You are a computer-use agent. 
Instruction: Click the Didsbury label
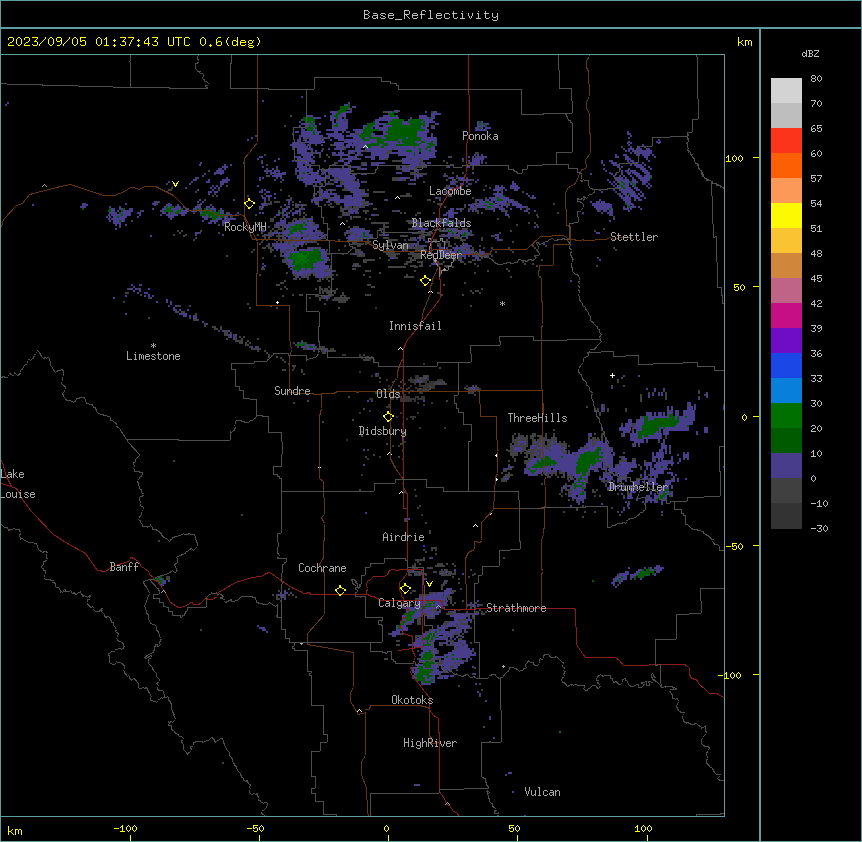383,431
